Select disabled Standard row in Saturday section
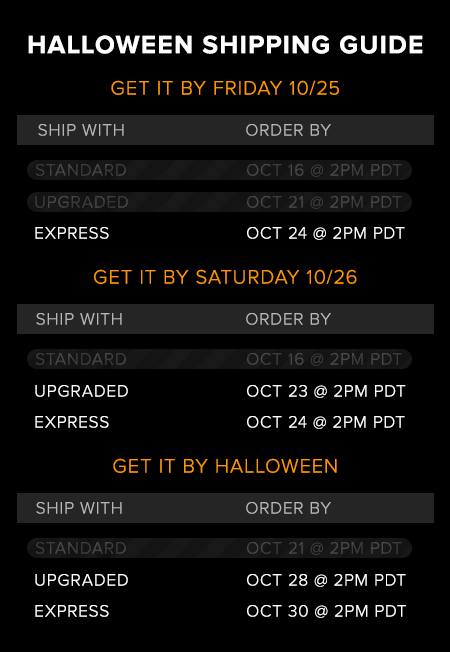This screenshot has width=450, height=652. [219, 359]
